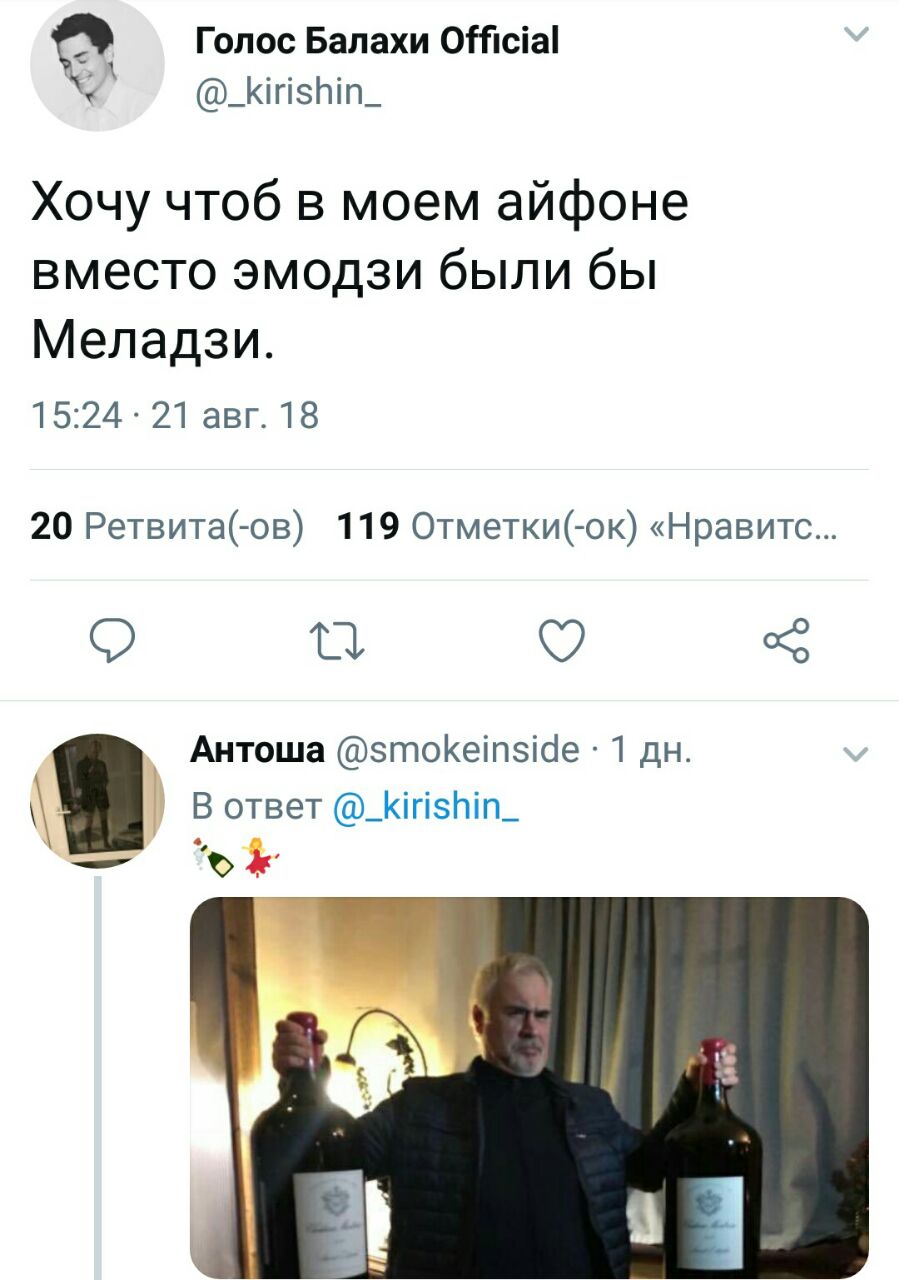Expand the main tweet options chevron
The image size is (899, 1280).
(857, 36)
